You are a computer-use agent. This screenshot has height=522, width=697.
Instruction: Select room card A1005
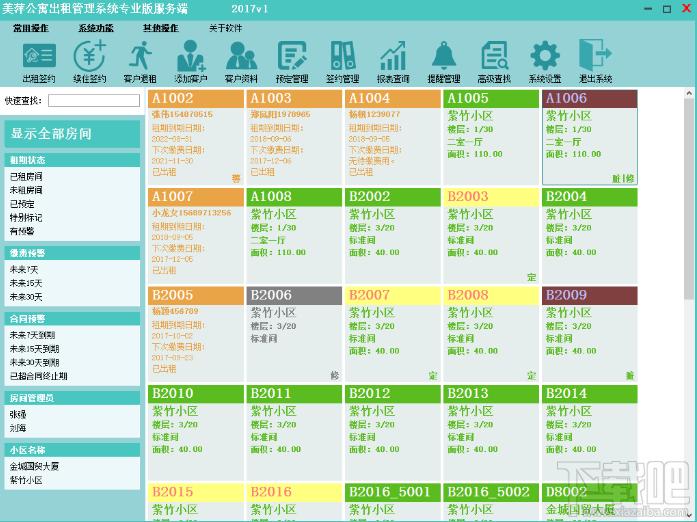(491, 137)
